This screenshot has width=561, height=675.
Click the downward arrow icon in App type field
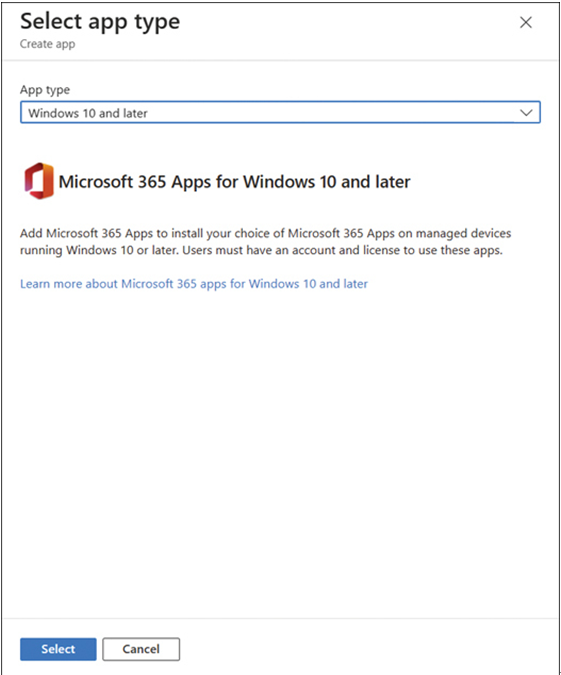coord(526,113)
